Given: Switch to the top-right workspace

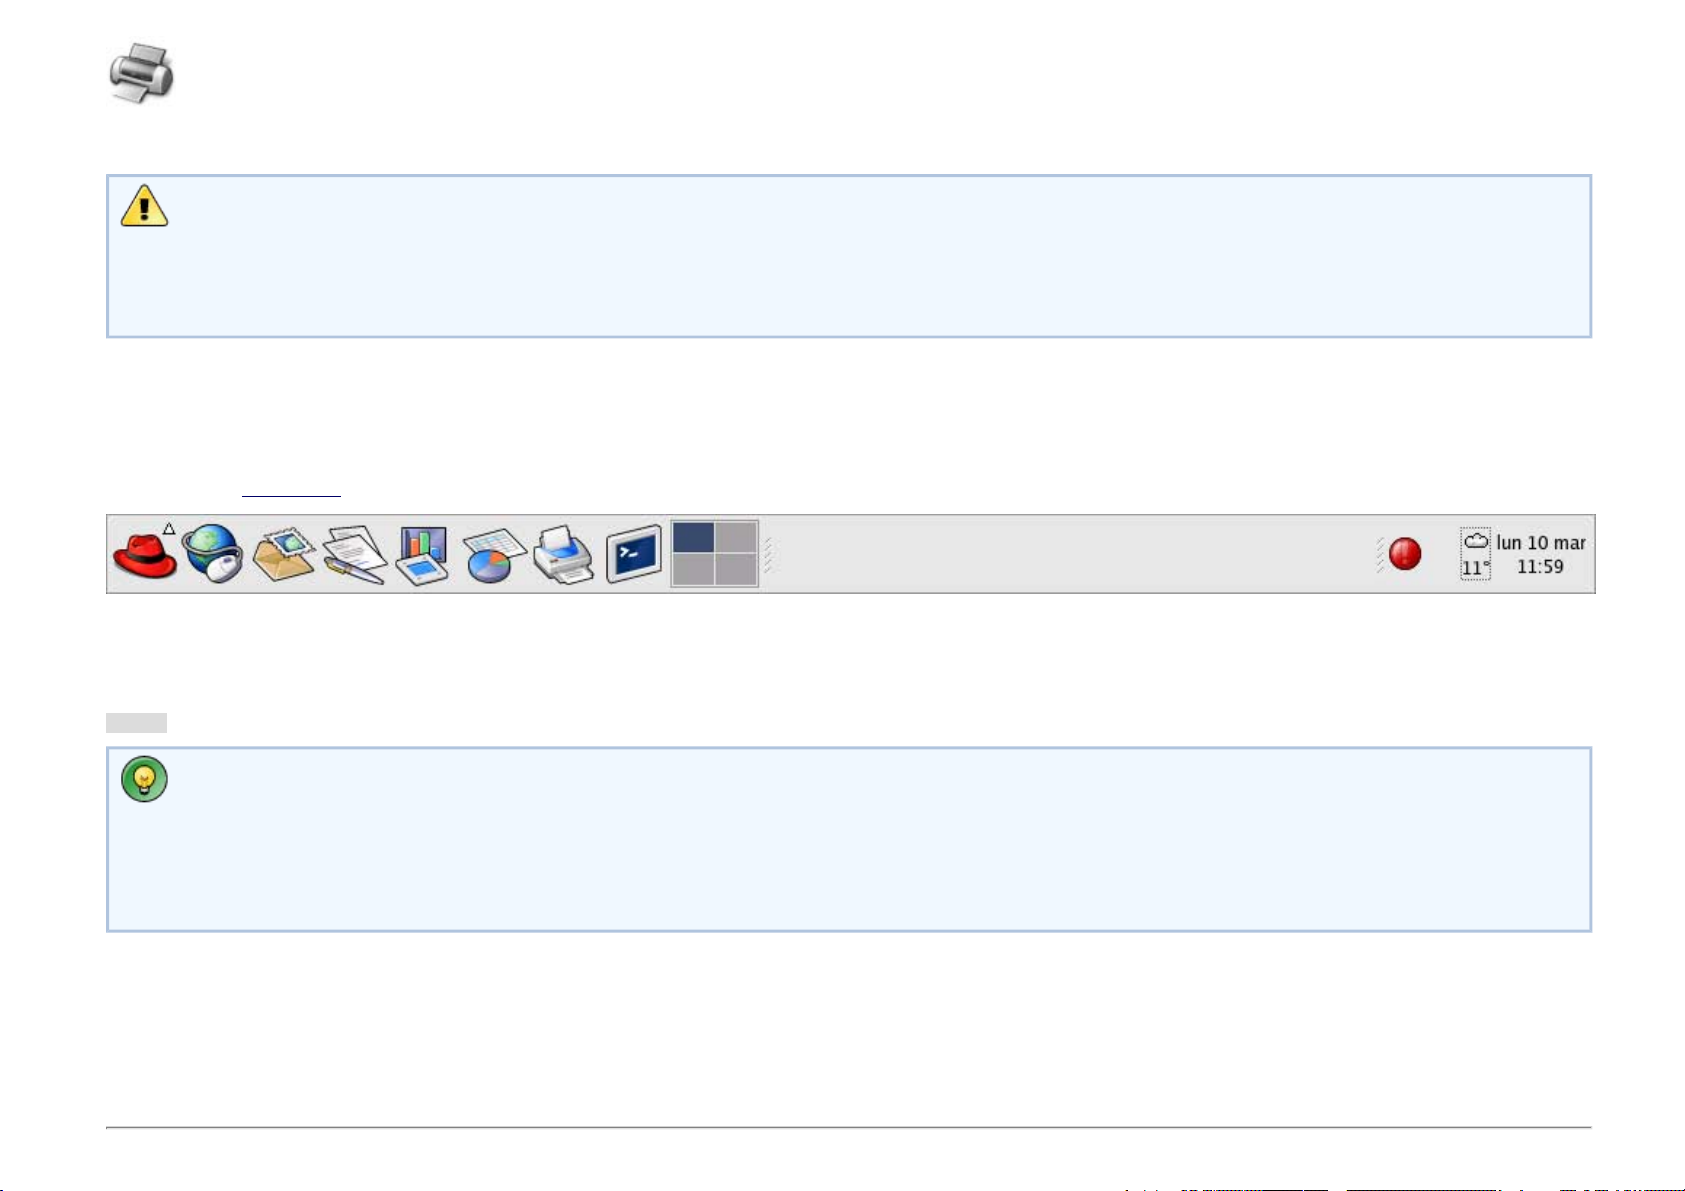Looking at the screenshot, I should 736,537.
